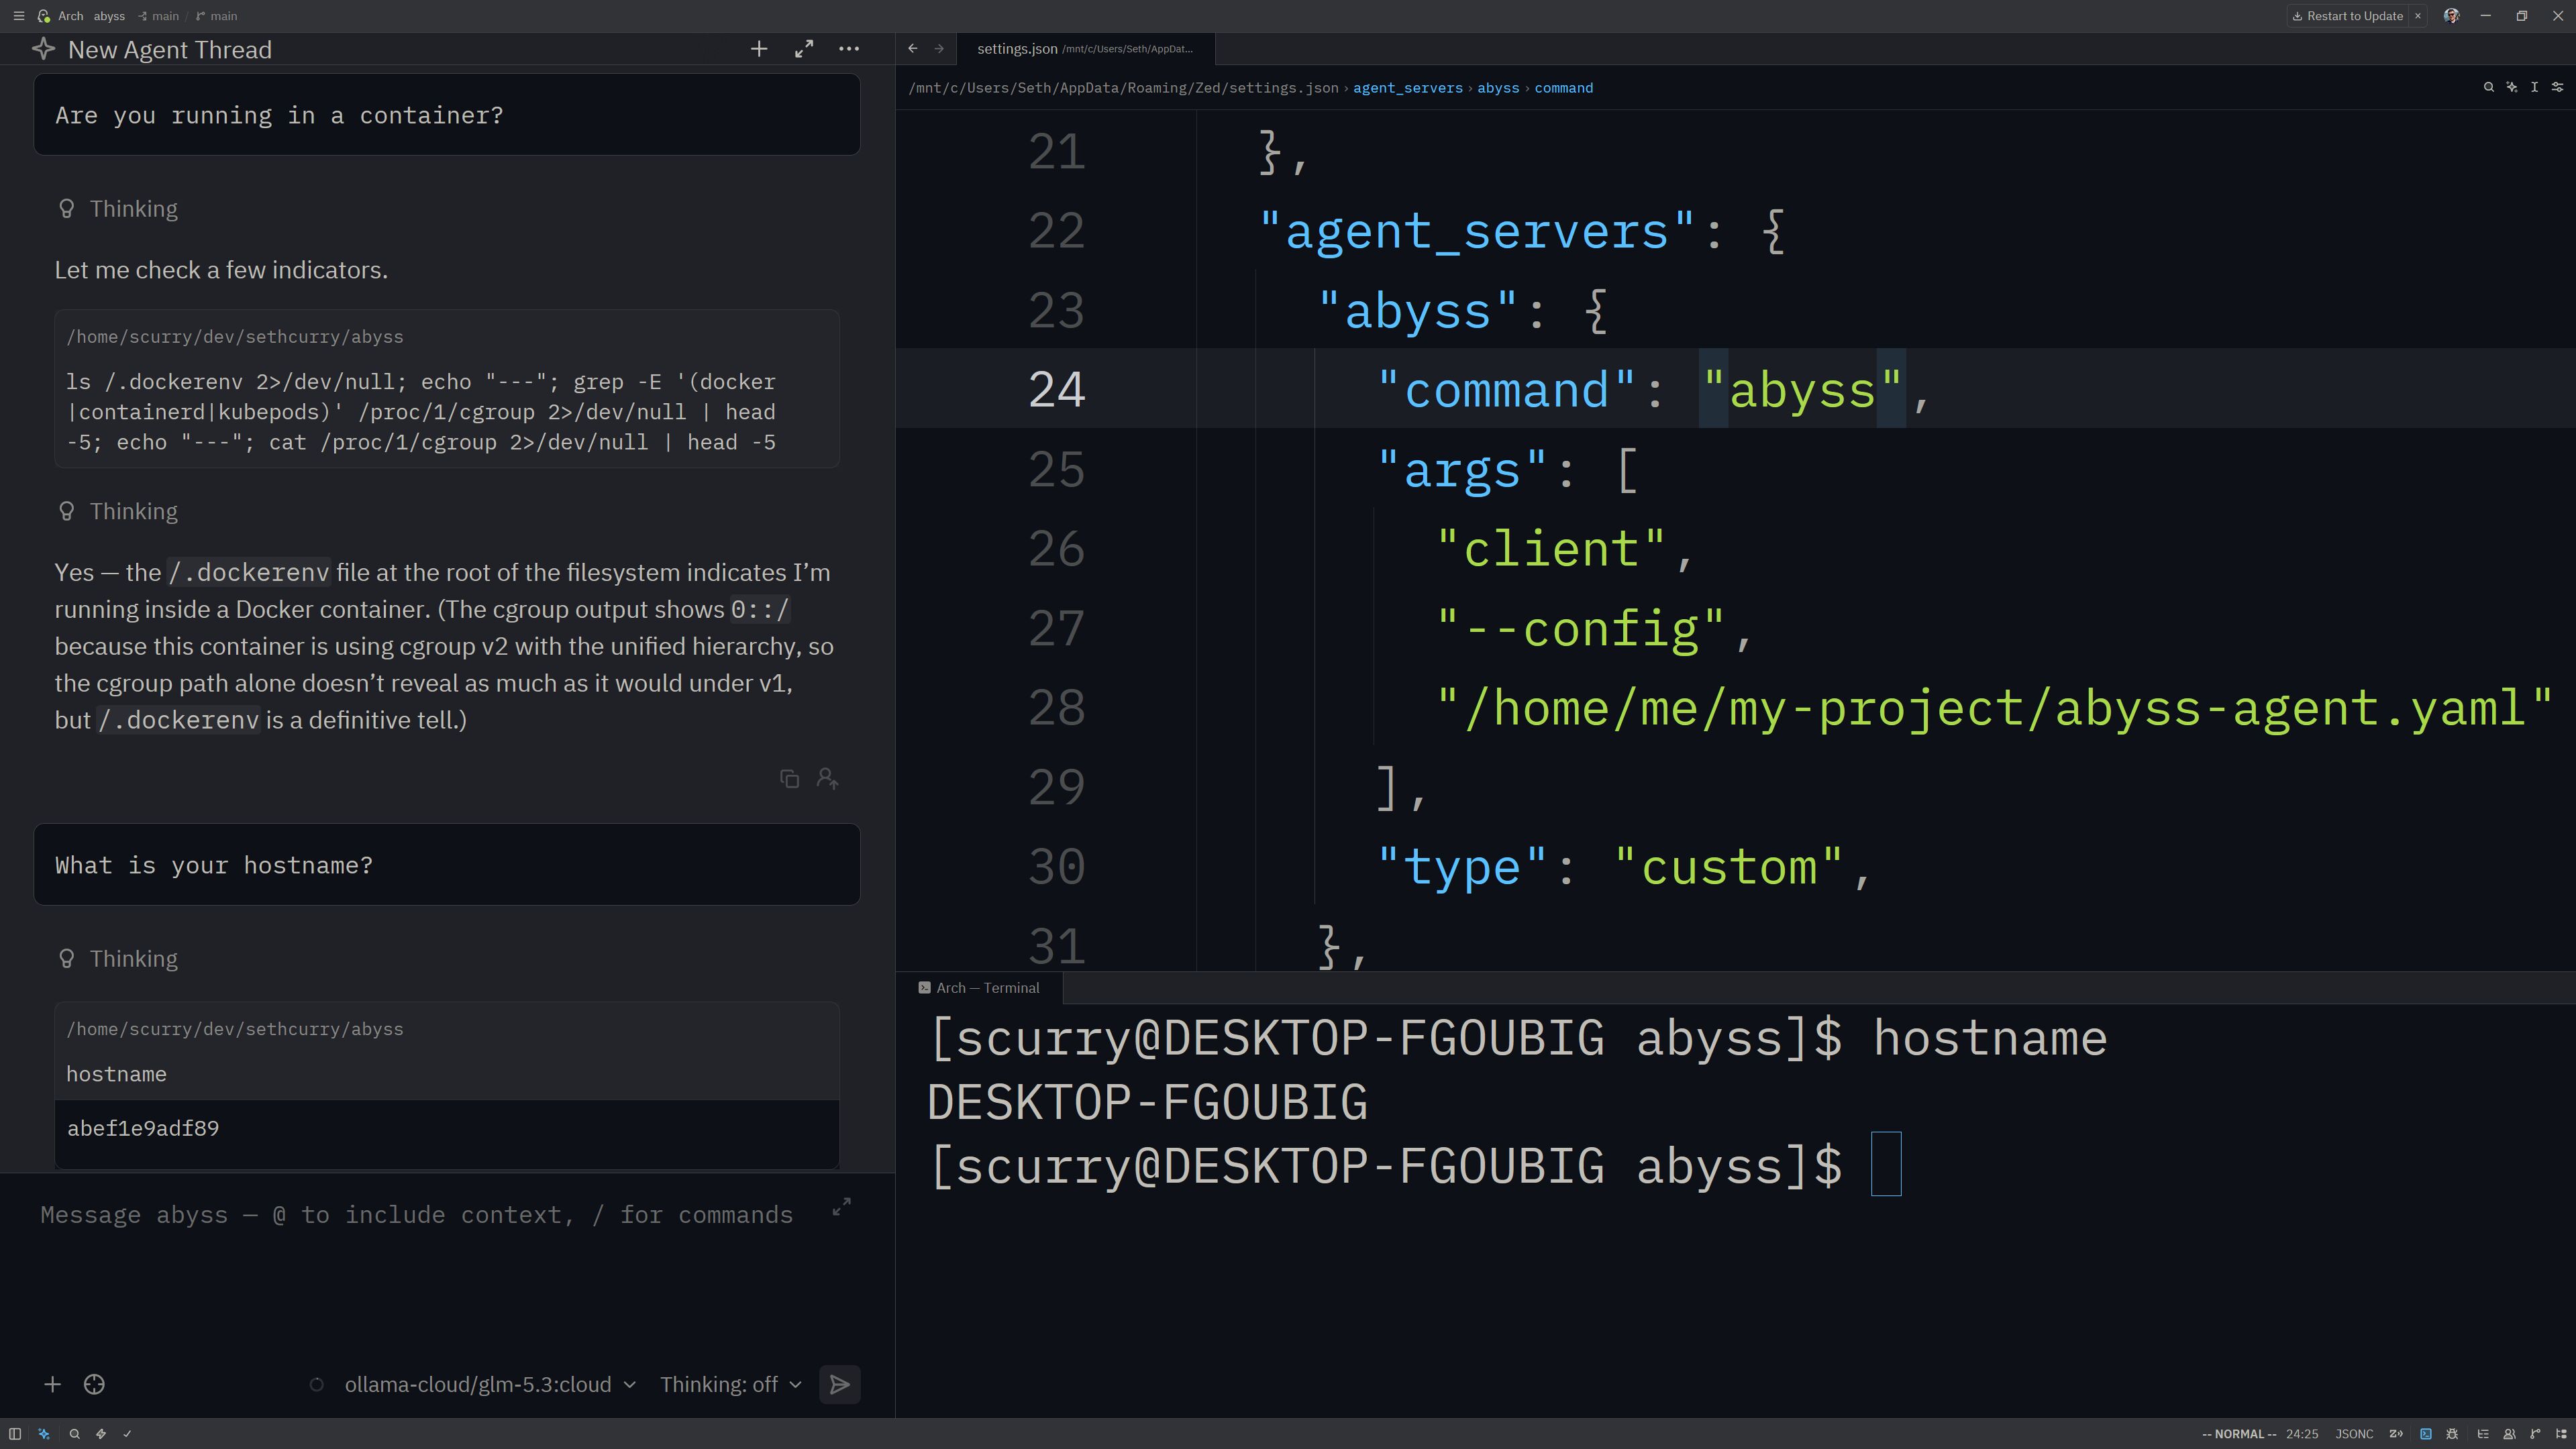2576x1449 pixels.
Task: Click the Restart to Update button
Action: 2348,16
